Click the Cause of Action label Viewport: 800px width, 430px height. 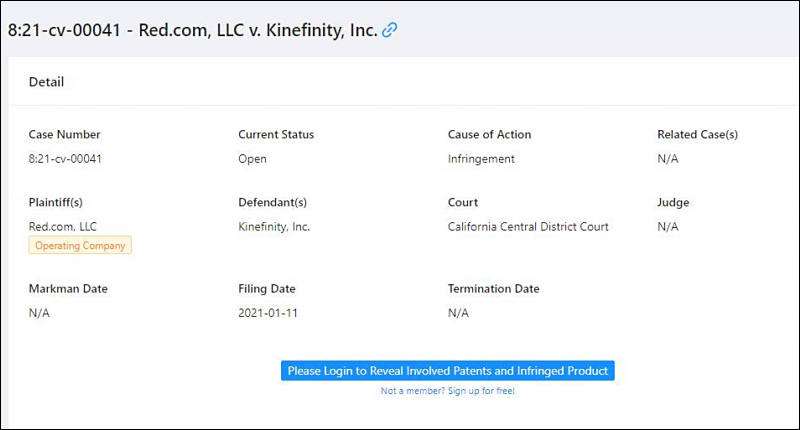[489, 135]
